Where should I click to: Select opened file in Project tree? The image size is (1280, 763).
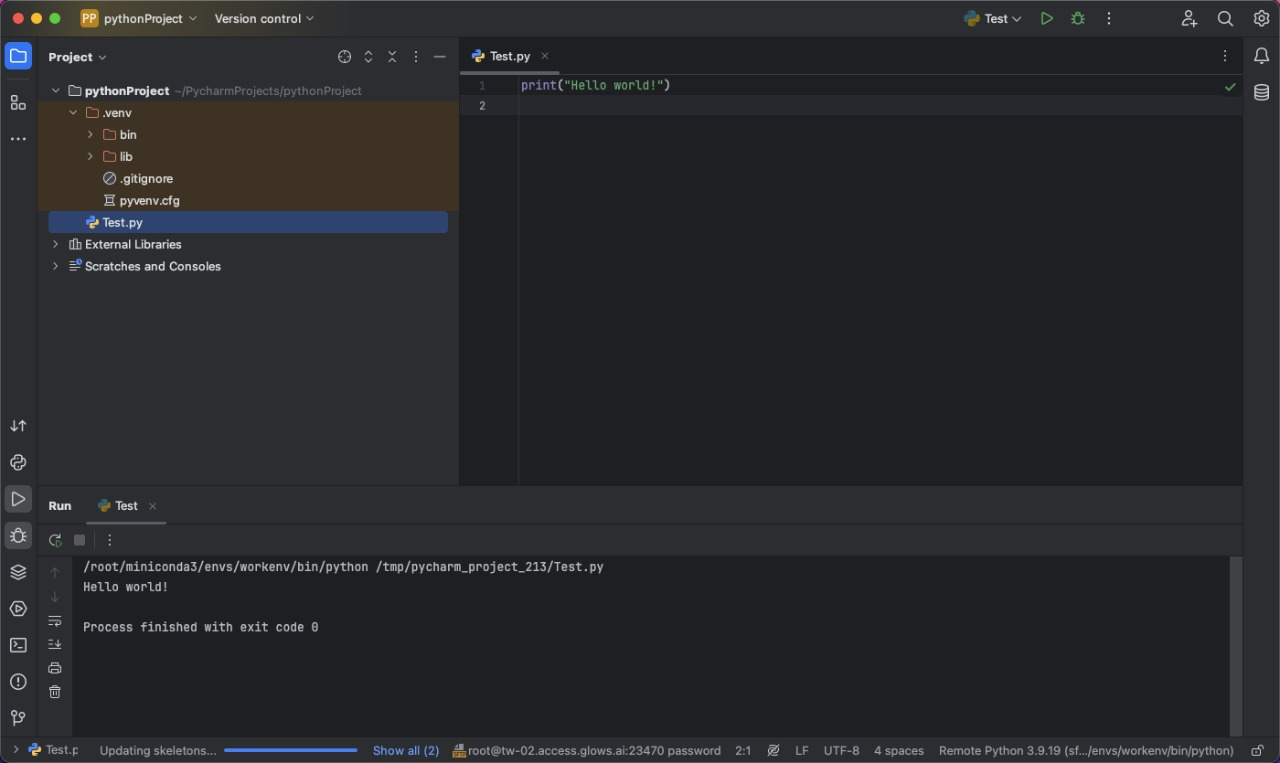click(344, 57)
